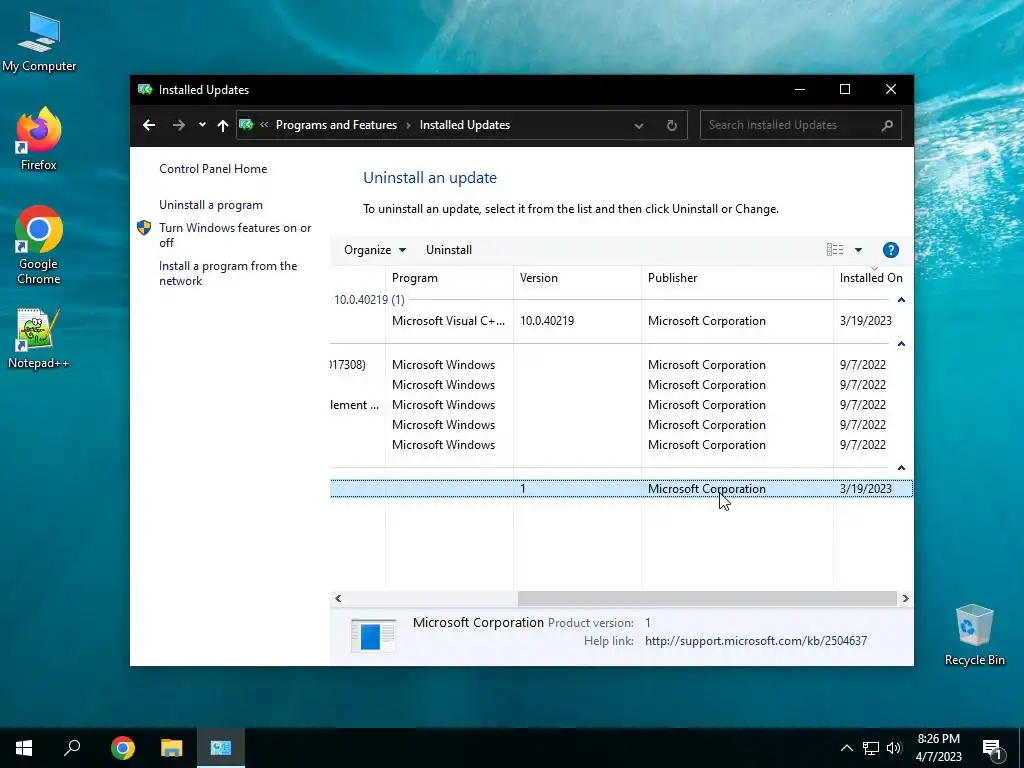The height and width of the screenshot is (768, 1024).
Task: Open Windows Start menu
Action: pos(24,748)
